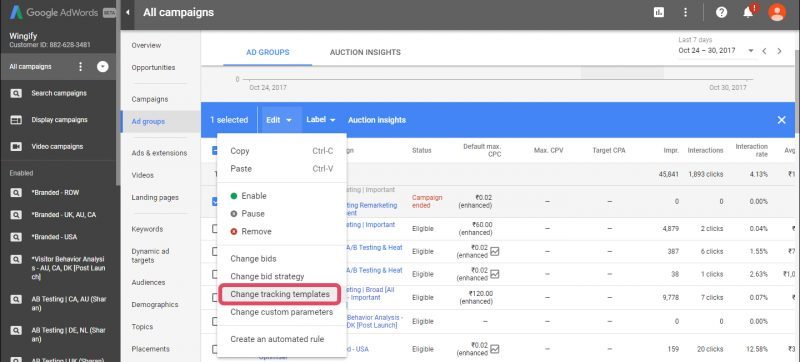Open the user account avatar

[x=777, y=12]
